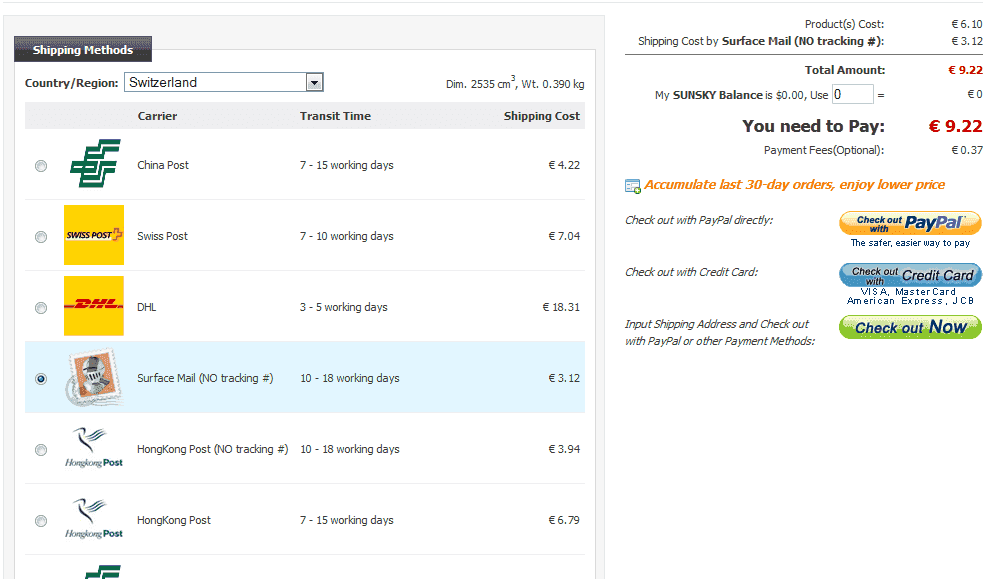Screen dimensions: 1002x579
Task: Click the Check out Now button
Action: [910, 327]
